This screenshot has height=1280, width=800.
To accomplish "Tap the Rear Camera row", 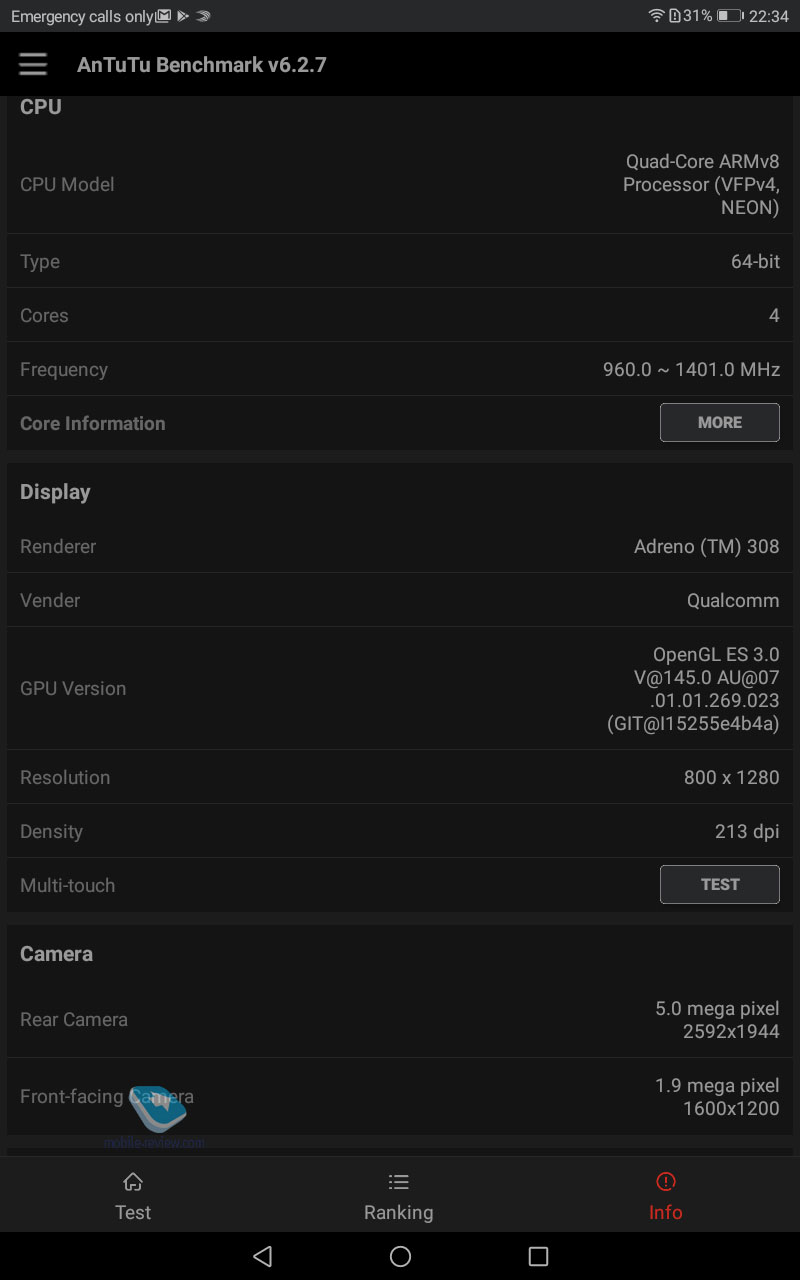I will tap(400, 1020).
